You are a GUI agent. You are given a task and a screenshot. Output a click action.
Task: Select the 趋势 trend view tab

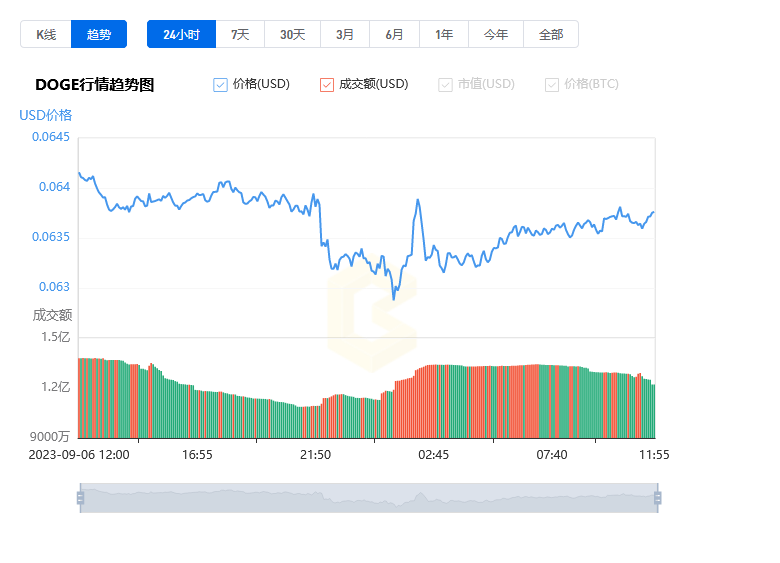tap(99, 34)
